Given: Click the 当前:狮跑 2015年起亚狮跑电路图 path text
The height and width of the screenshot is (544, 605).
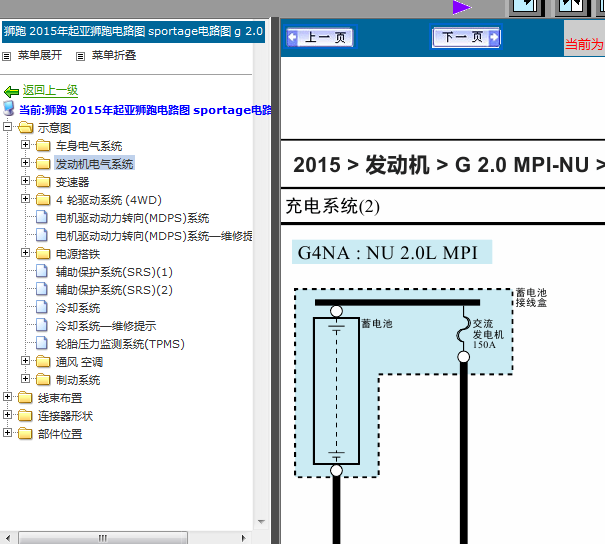Looking at the screenshot, I should [145, 110].
